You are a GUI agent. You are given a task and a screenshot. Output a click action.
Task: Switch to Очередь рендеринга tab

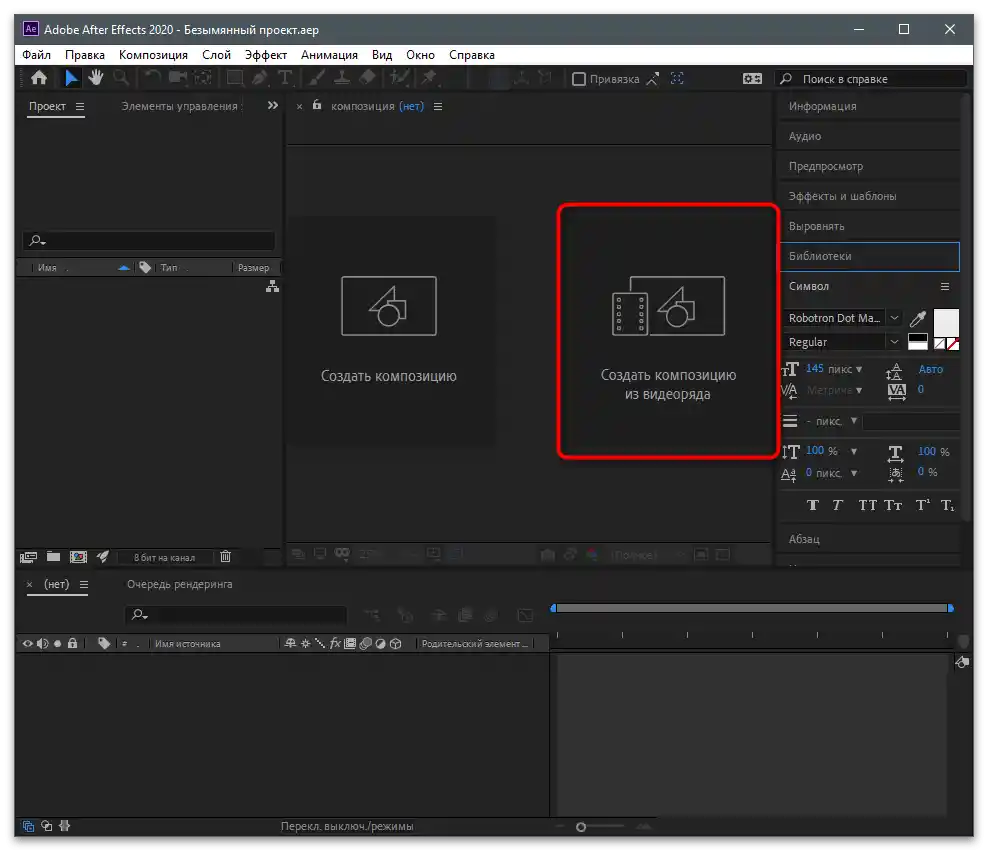point(180,585)
